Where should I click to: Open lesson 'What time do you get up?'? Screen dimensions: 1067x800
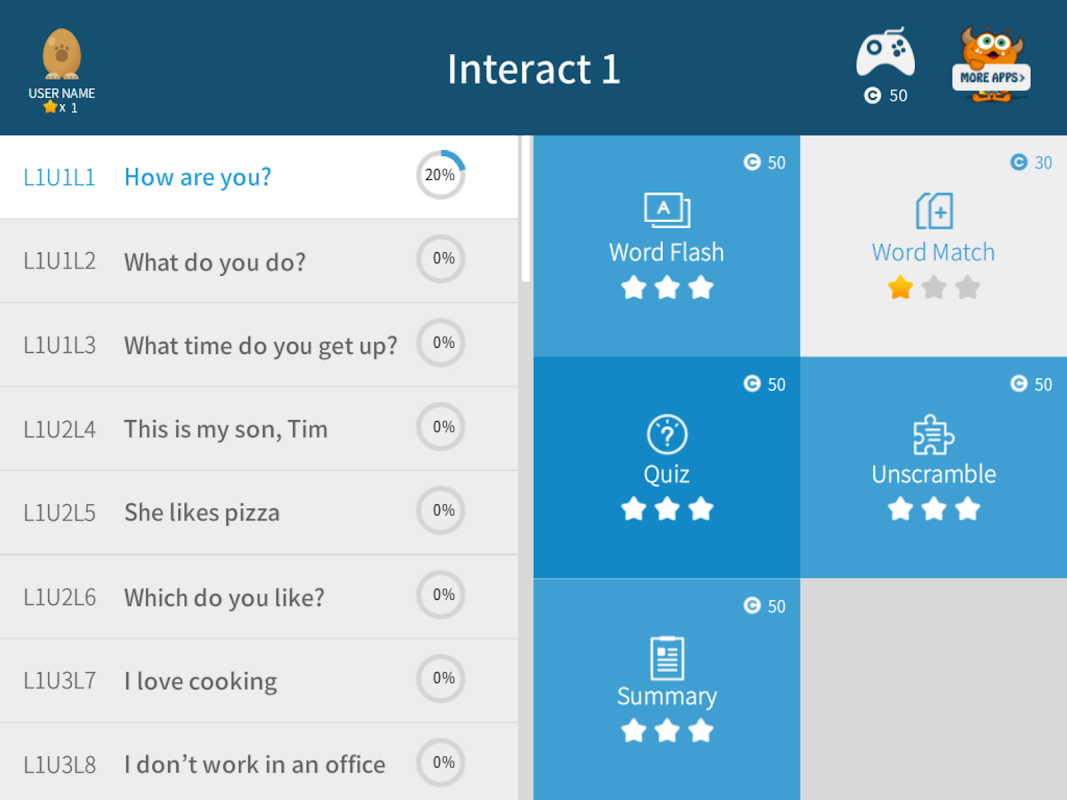coord(260,346)
